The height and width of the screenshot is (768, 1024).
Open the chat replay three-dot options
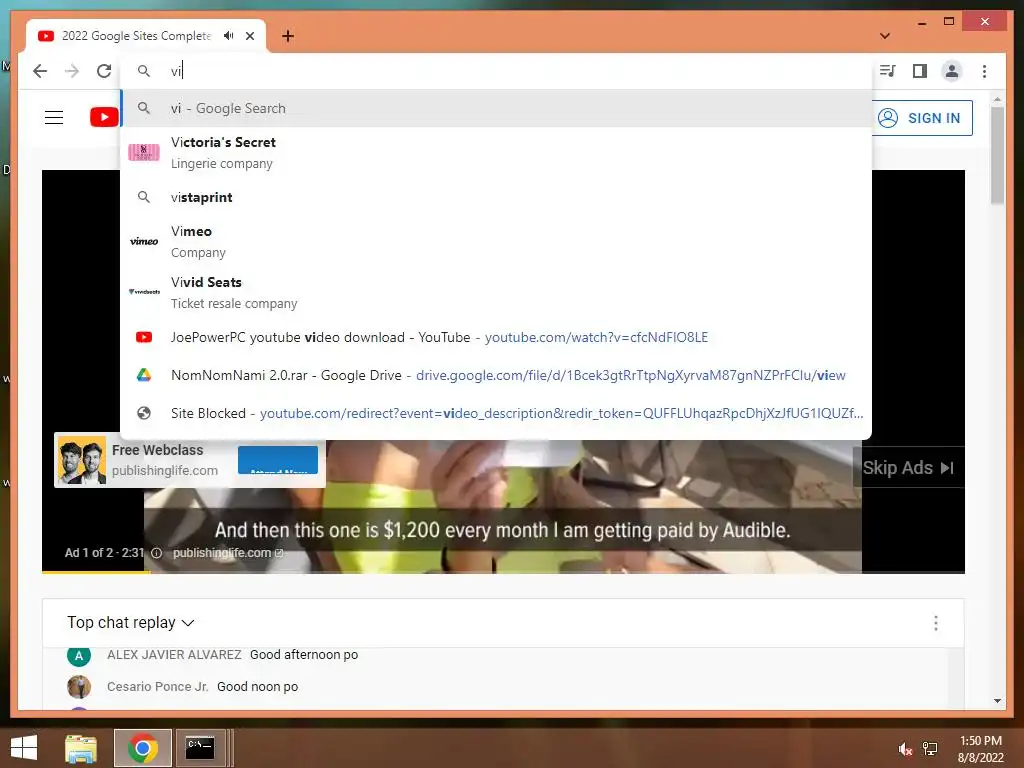(936, 623)
